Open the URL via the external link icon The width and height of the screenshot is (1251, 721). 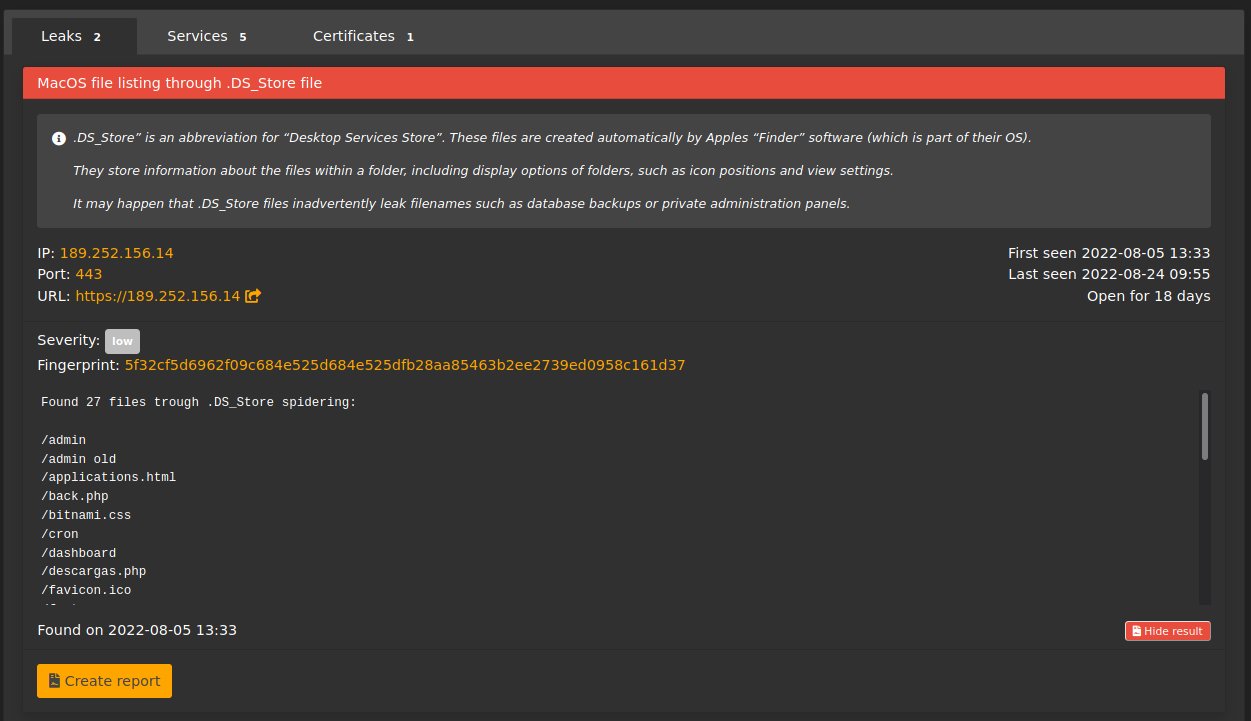pyautogui.click(x=253, y=295)
